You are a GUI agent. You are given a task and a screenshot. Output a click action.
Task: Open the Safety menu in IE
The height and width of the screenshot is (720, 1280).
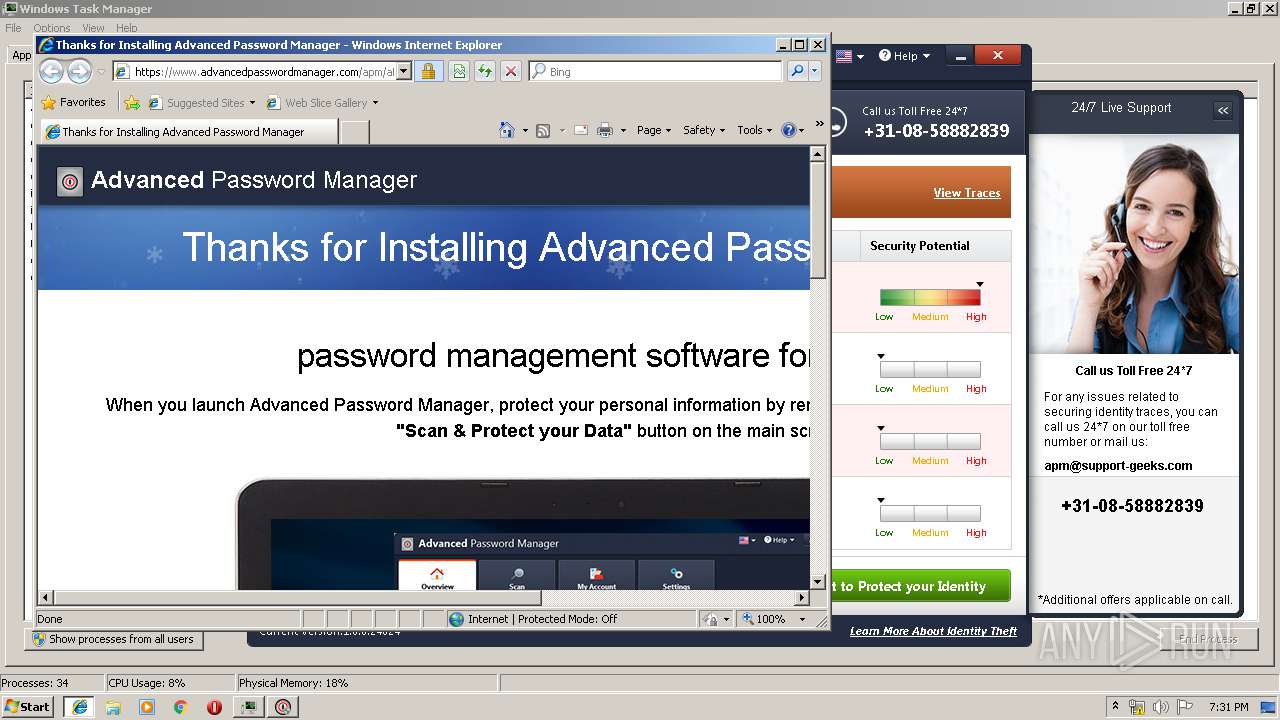(x=703, y=130)
